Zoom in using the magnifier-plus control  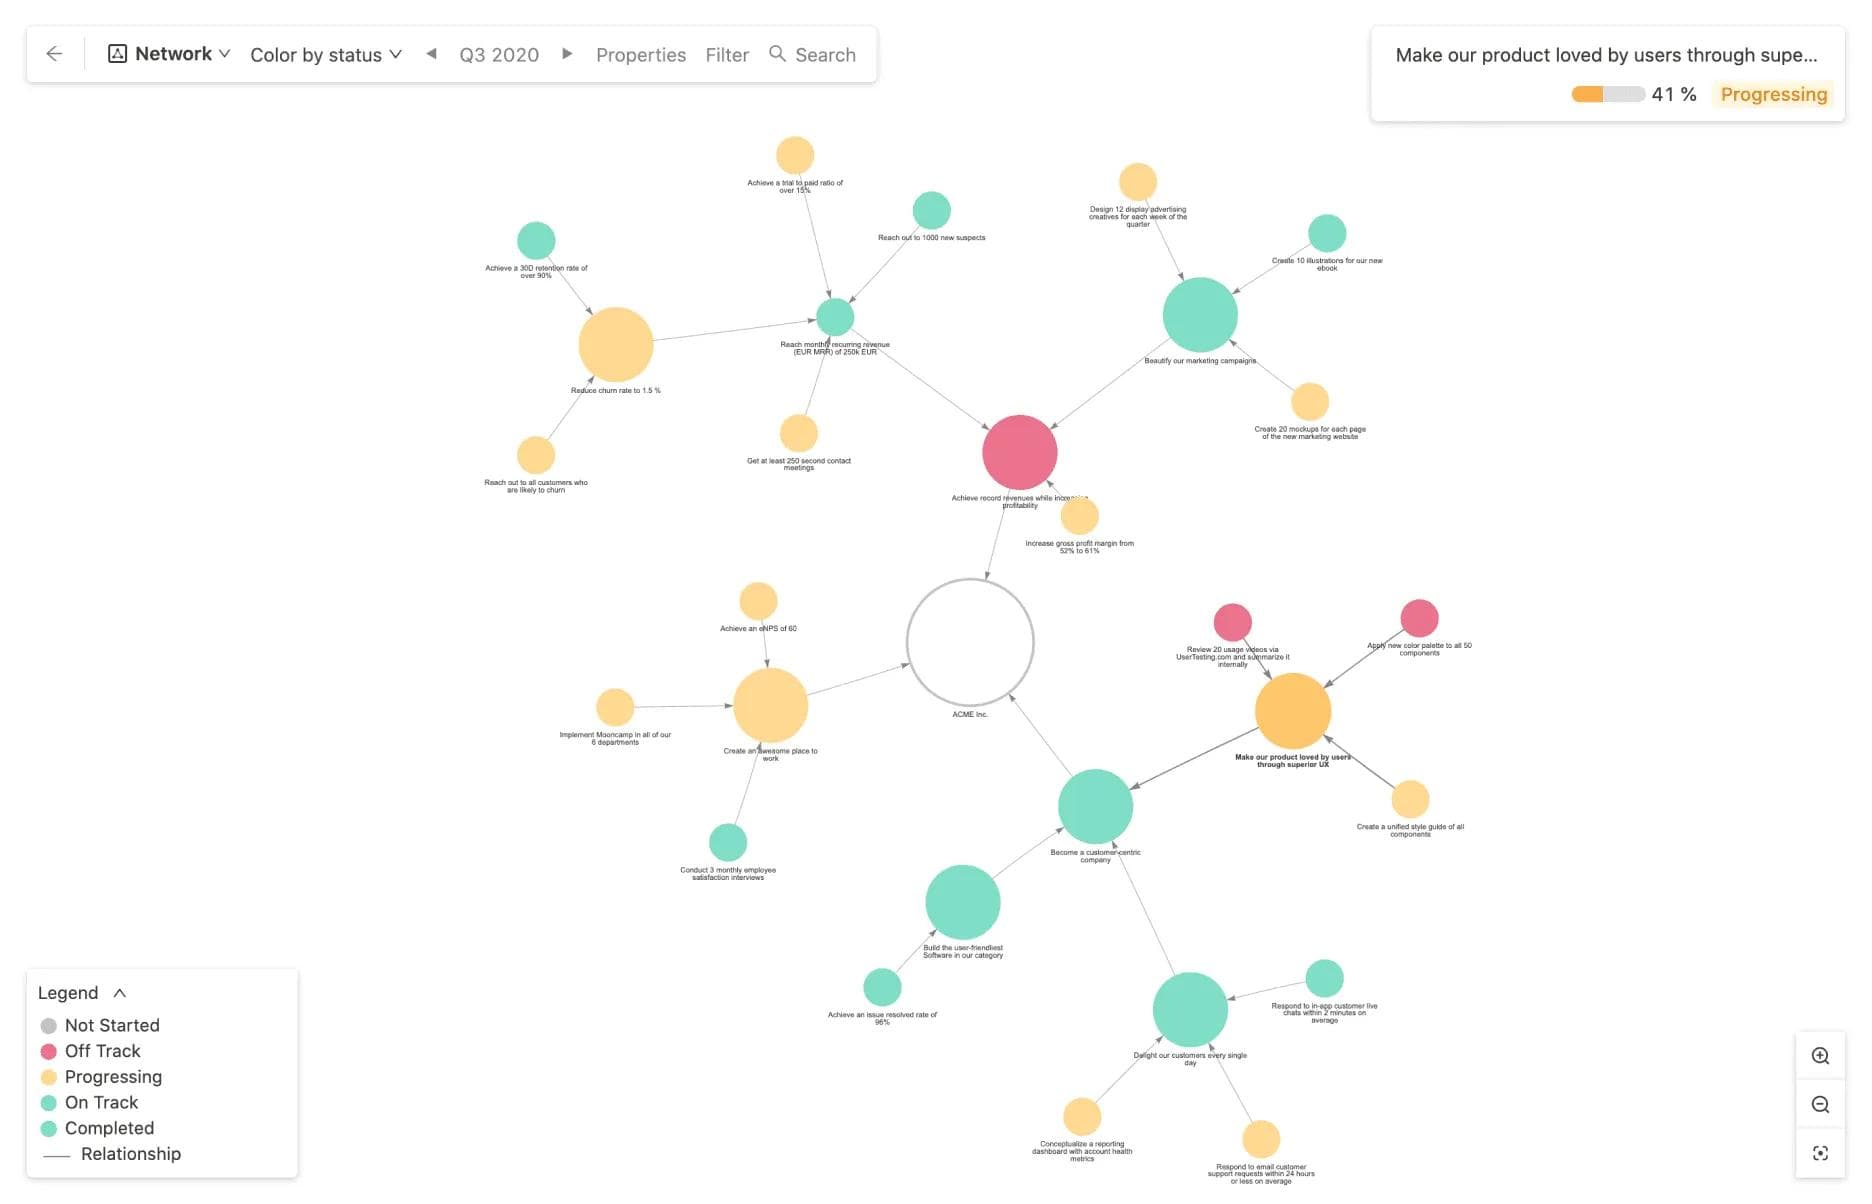1820,1056
